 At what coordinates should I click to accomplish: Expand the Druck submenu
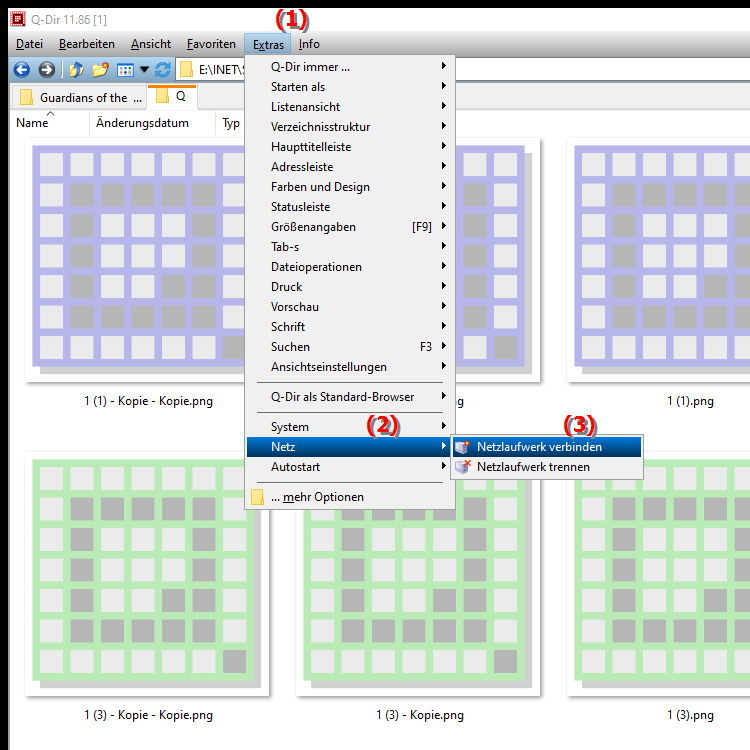tap(350, 287)
